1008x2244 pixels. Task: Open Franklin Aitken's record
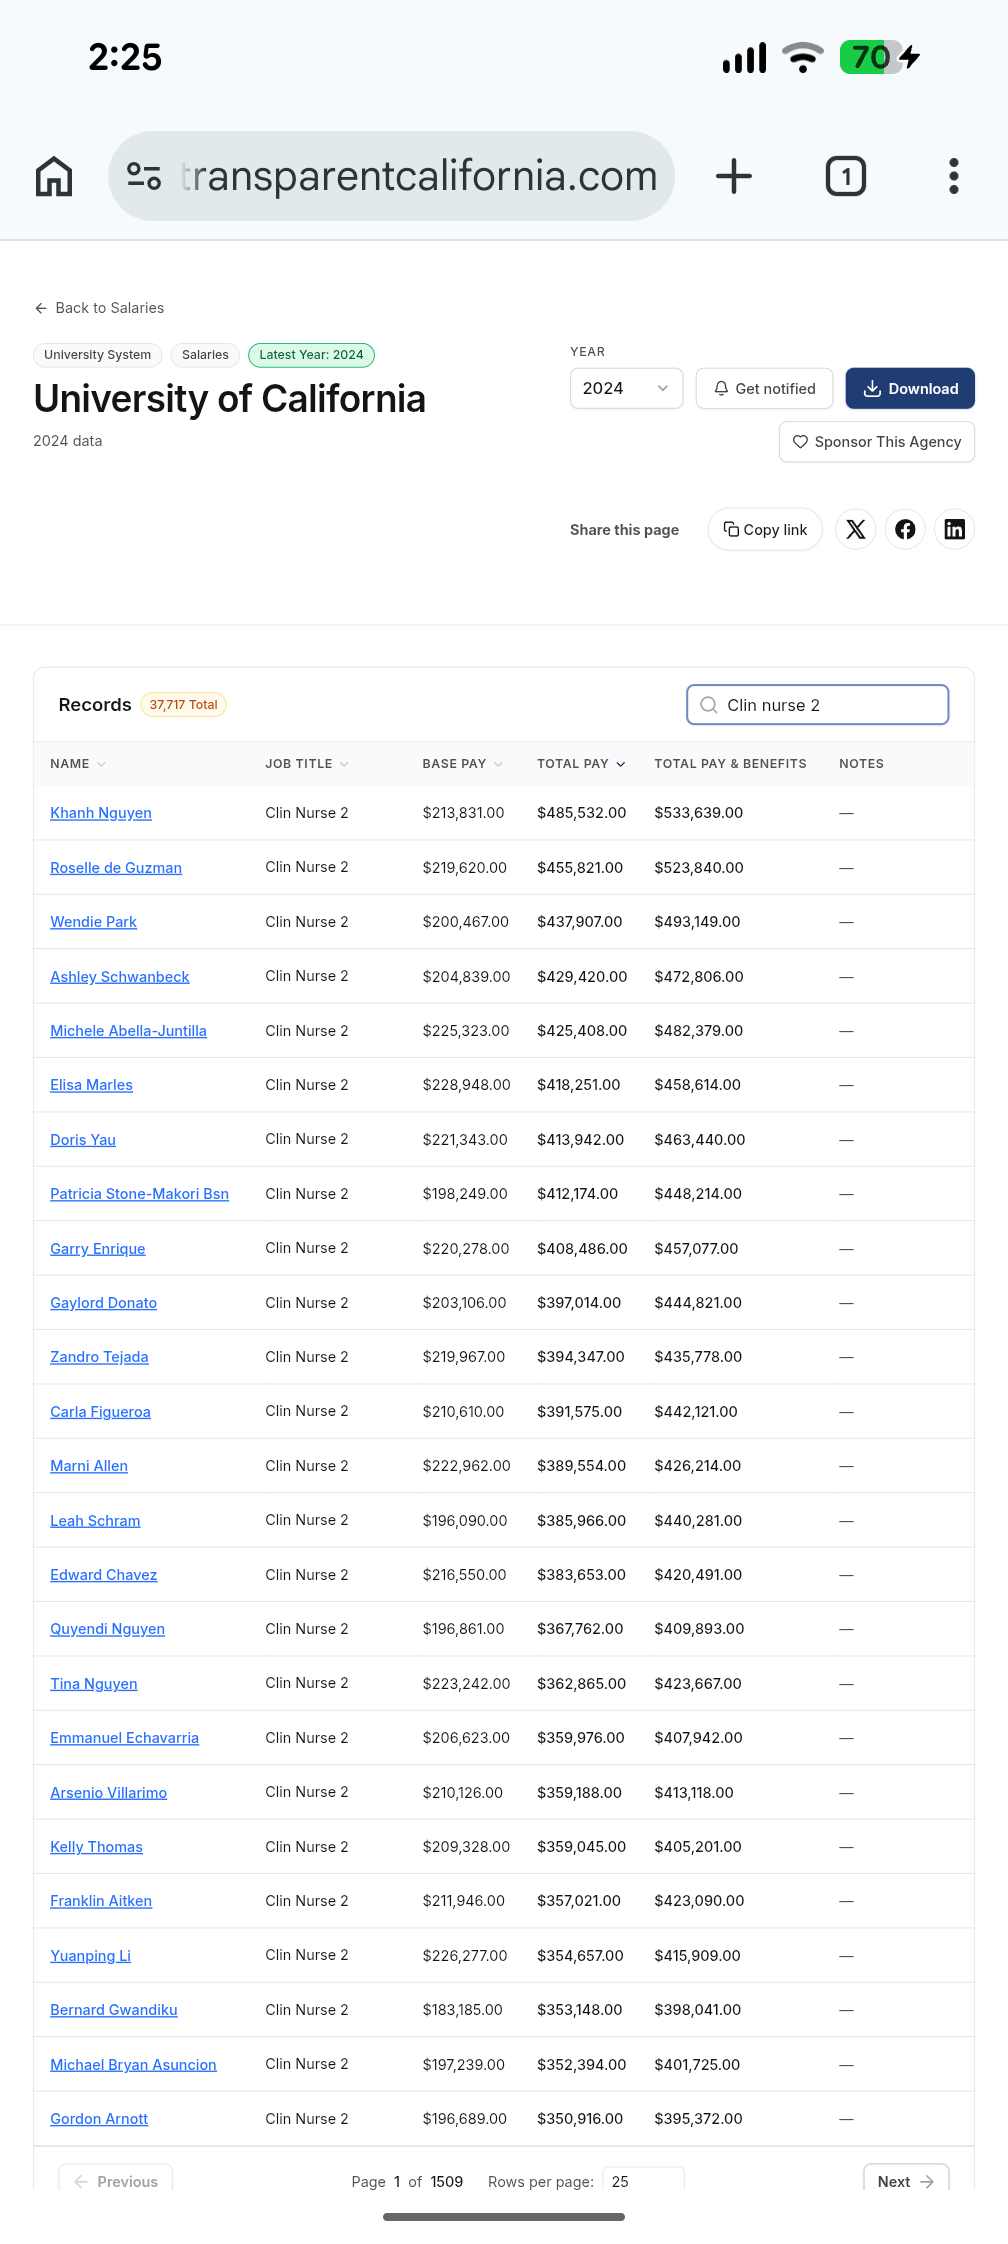[x=101, y=1901]
